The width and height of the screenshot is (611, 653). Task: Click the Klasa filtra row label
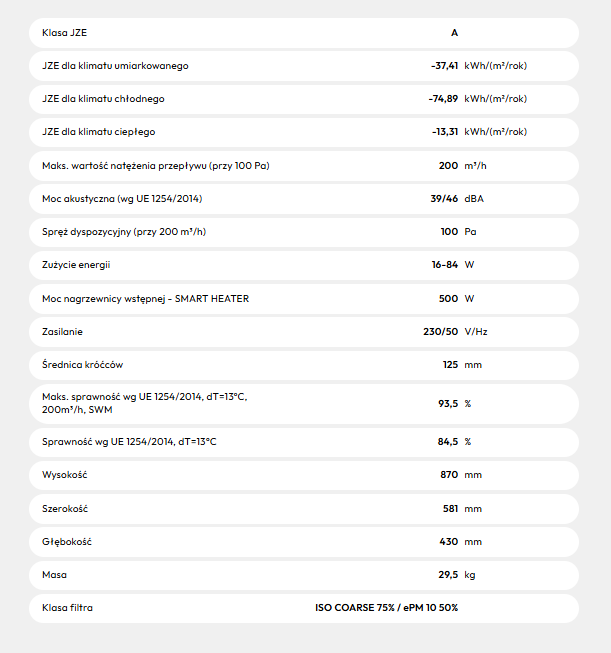(68, 608)
